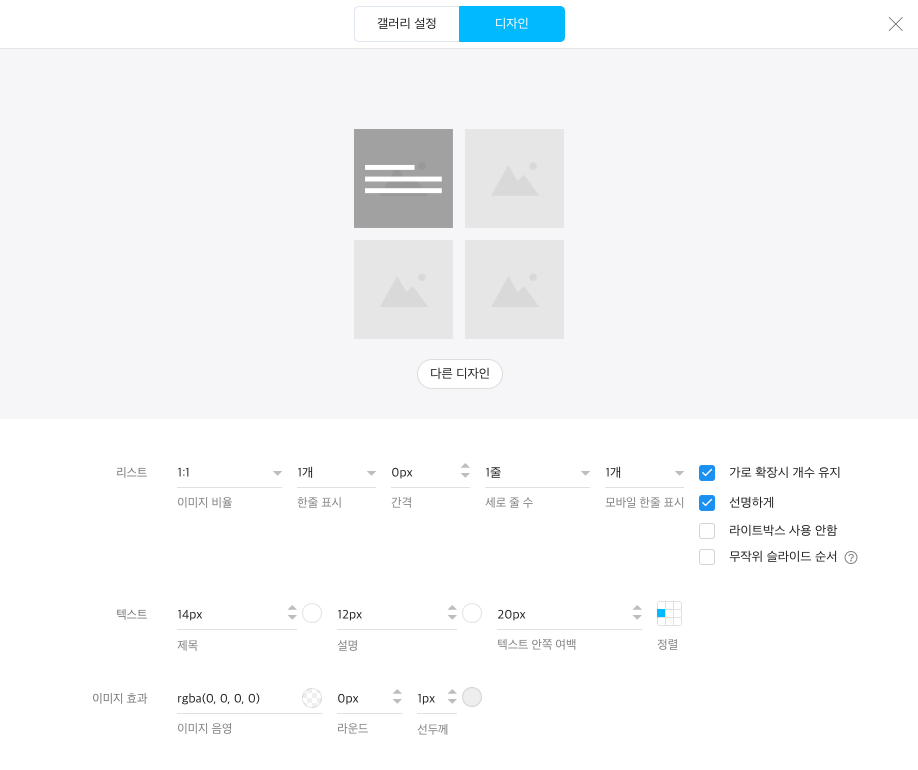The image size is (918, 770).
Task: Click the 다른 디자인 button
Action: coord(460,374)
